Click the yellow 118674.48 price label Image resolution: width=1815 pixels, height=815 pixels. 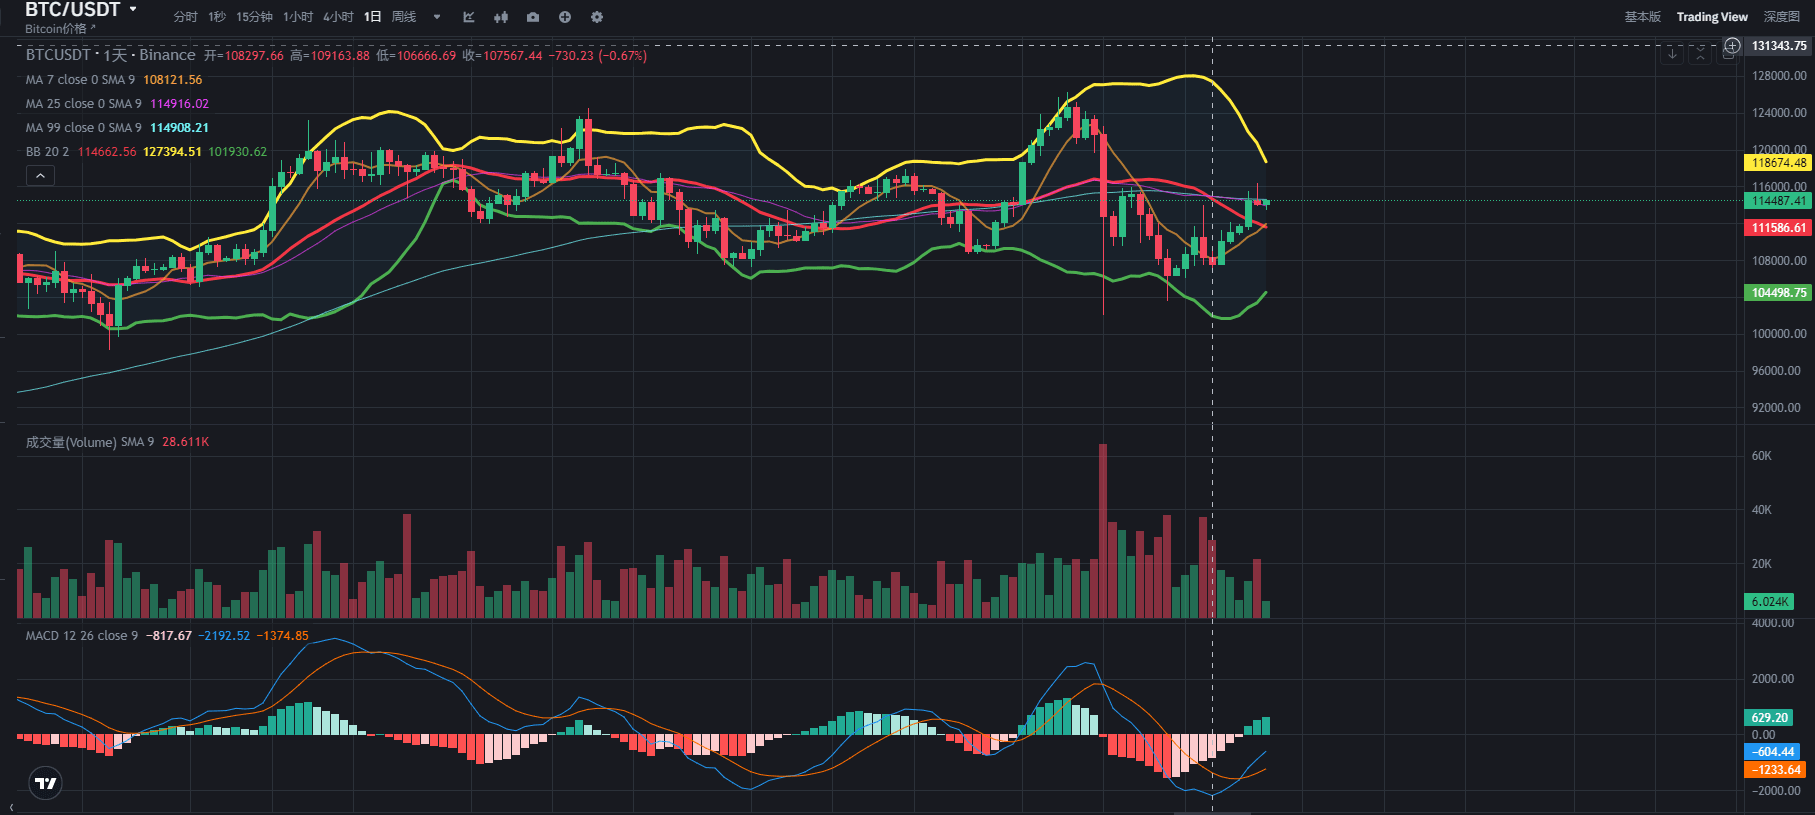[x=1778, y=163]
